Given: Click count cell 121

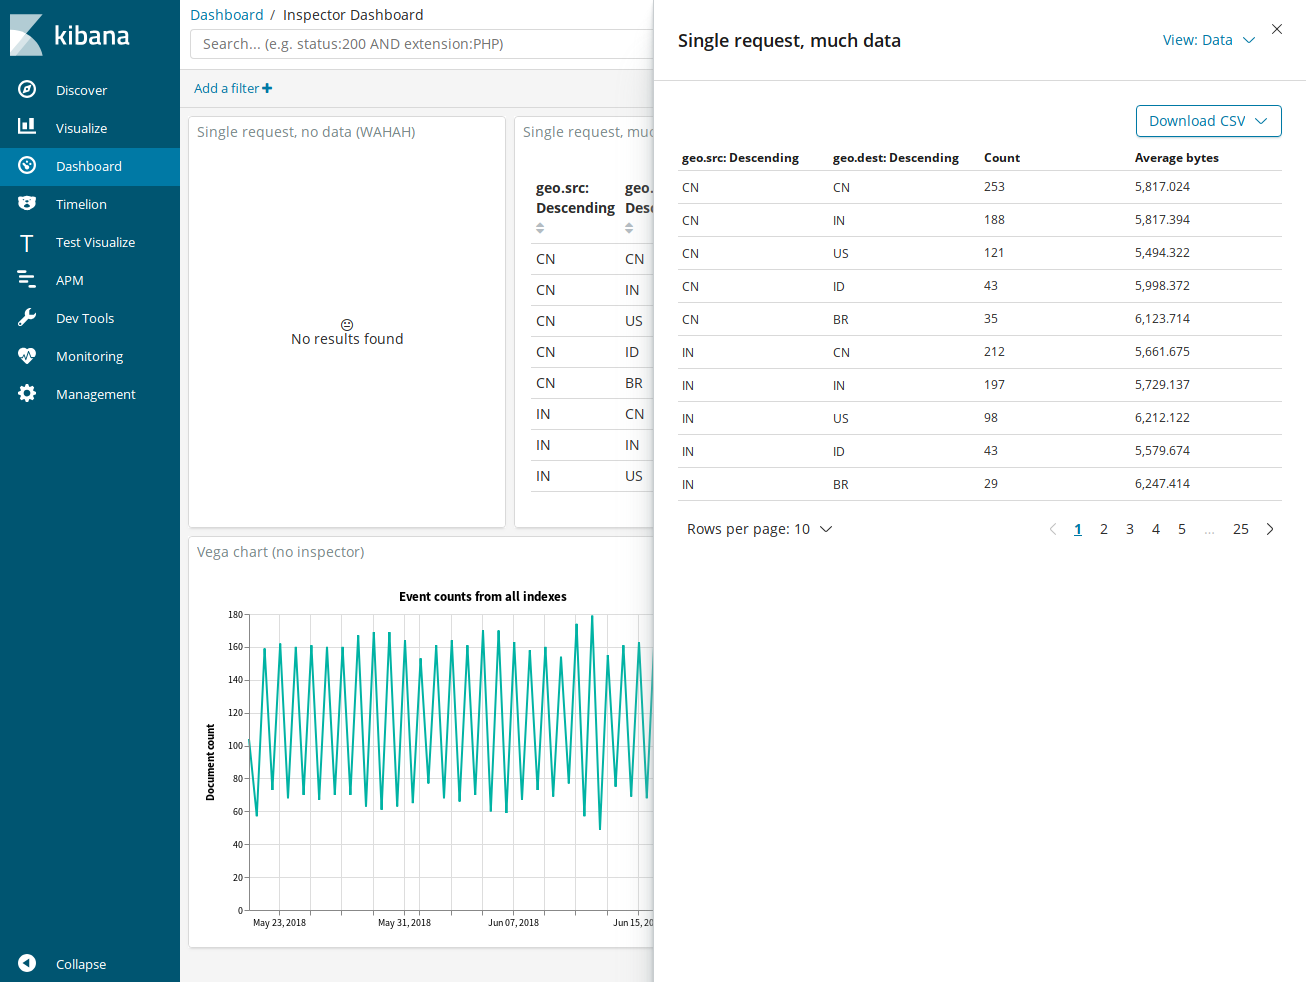Looking at the screenshot, I should click(994, 253).
